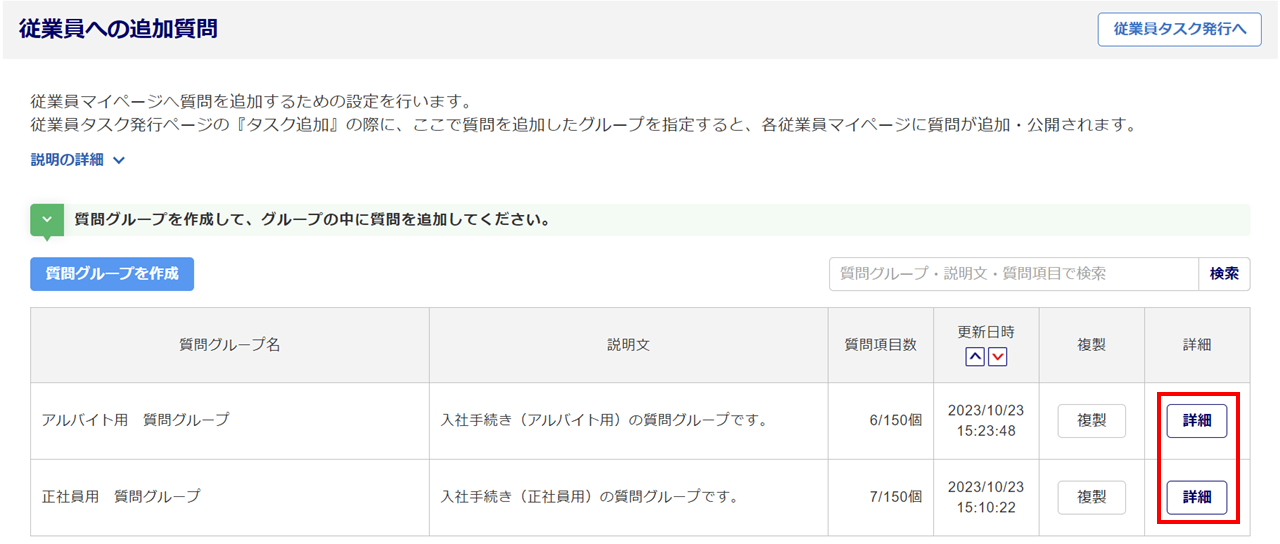Open 詳細 for 正社員用 質問グループ
The image size is (1280, 544).
[x=1196, y=497]
